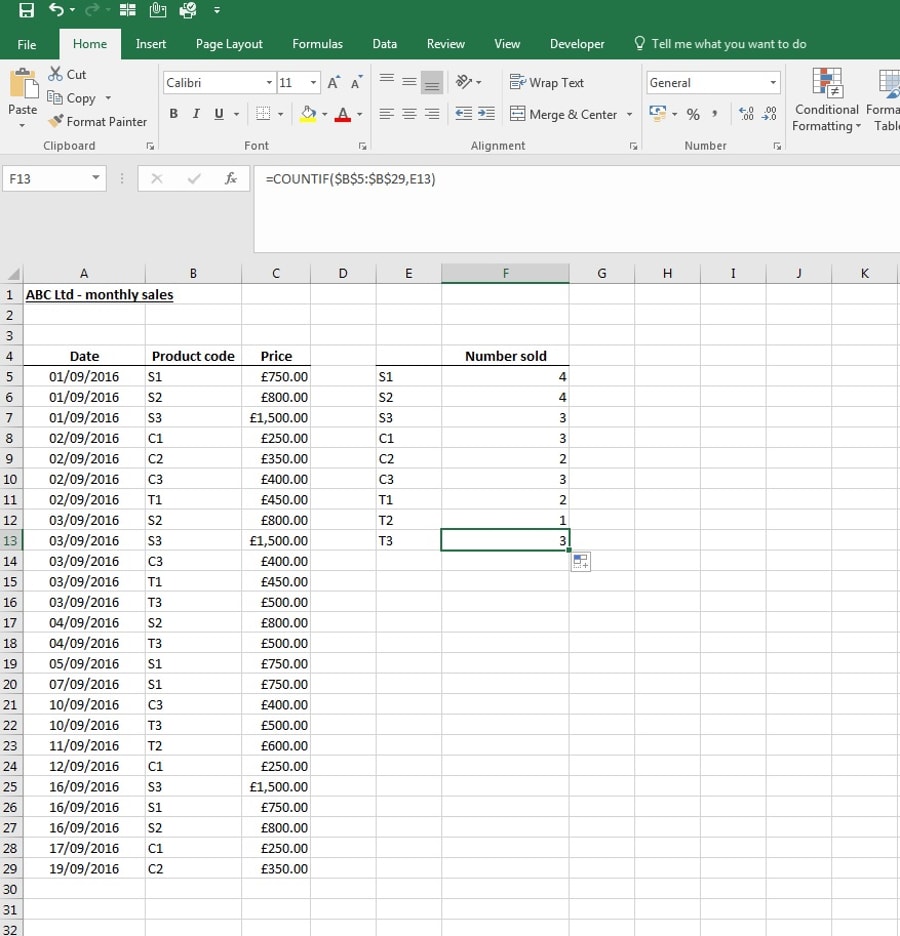Apply the red Font Color A
The width and height of the screenshot is (900, 936).
[x=343, y=114]
